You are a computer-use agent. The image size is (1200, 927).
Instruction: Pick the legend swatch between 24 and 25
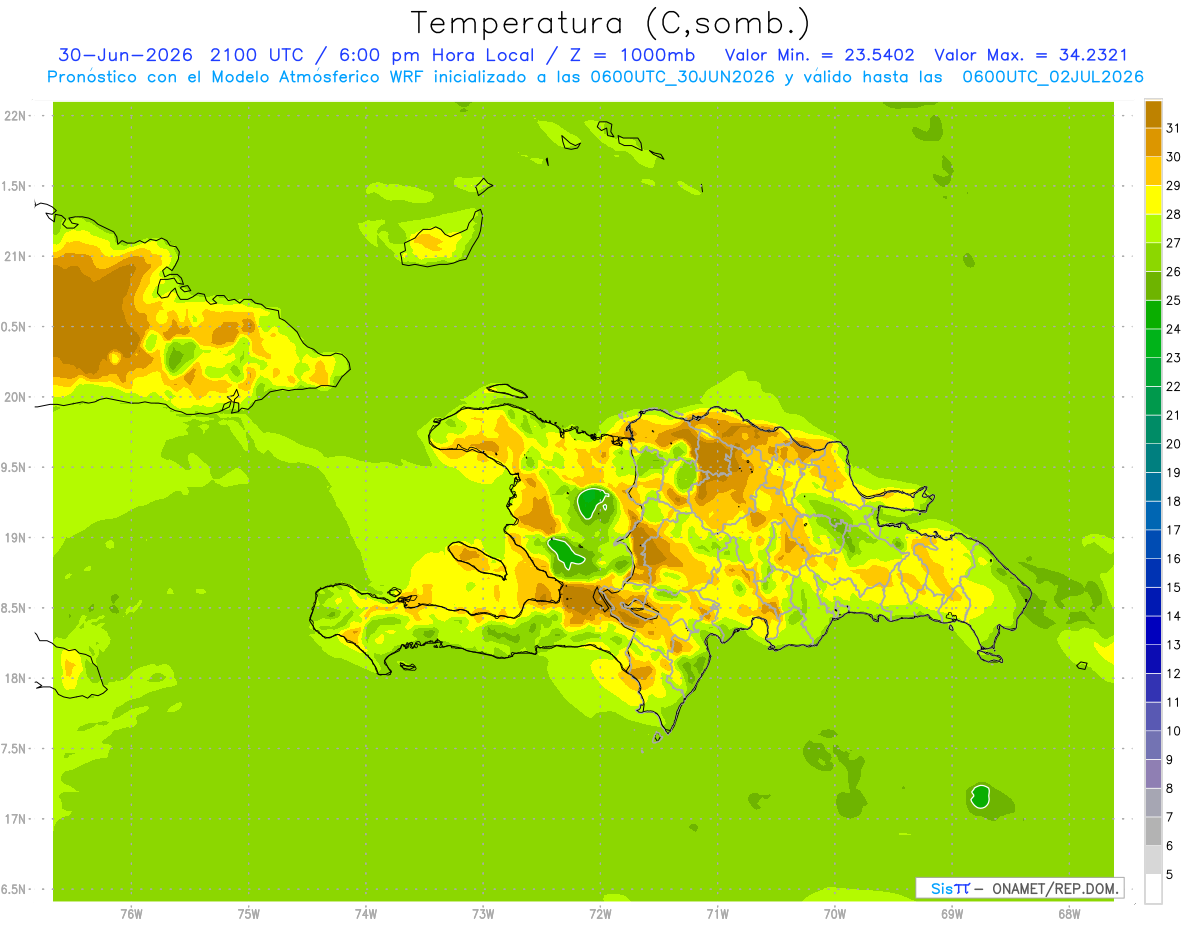1153,314
